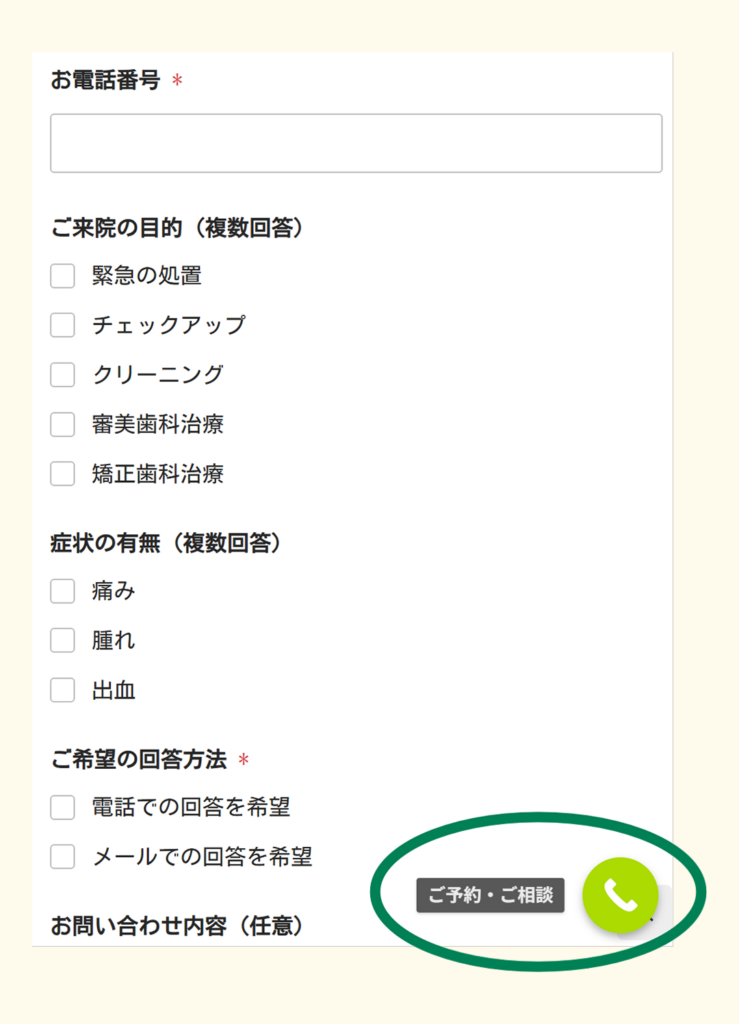739x1024 pixels.
Task: Click the ご希望の回答方法 heading
Action: point(138,760)
